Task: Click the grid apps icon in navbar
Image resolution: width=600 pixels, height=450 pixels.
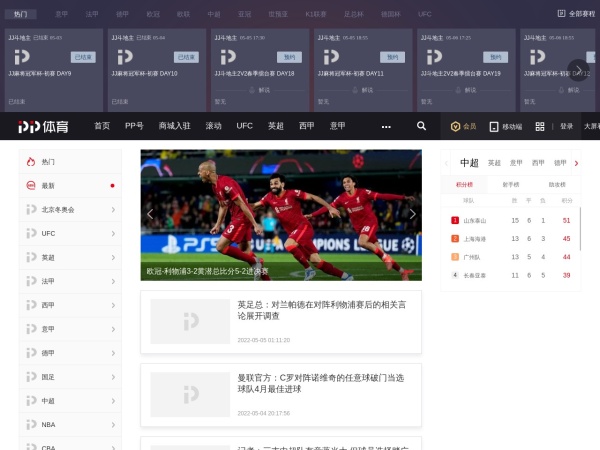Action: pyautogui.click(x=540, y=127)
